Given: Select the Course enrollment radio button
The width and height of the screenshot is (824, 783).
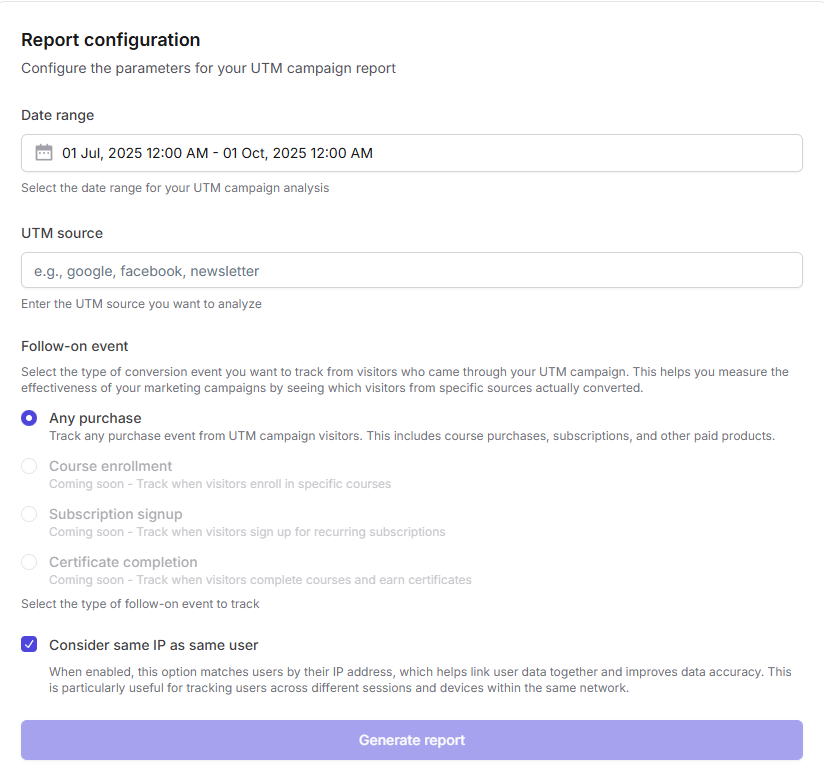Looking at the screenshot, I should tap(29, 466).
